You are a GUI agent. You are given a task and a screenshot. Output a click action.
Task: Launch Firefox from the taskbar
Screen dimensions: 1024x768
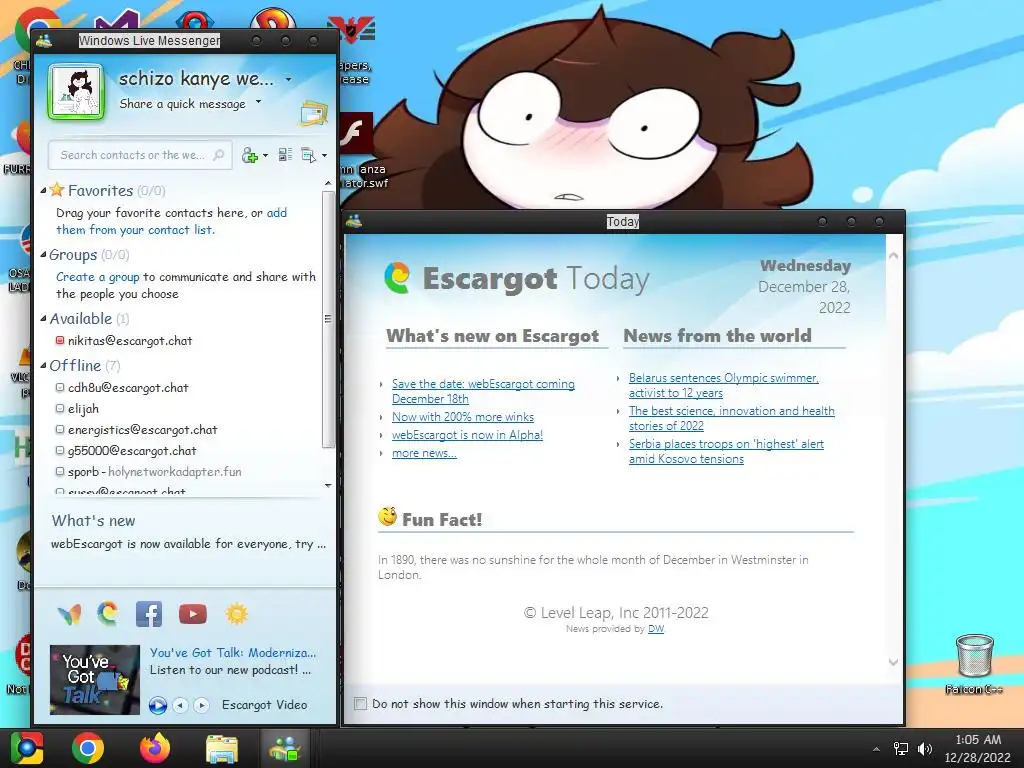155,748
